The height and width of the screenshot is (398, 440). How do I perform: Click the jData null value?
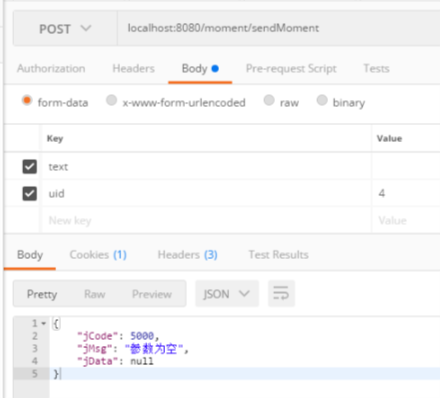tap(142, 361)
